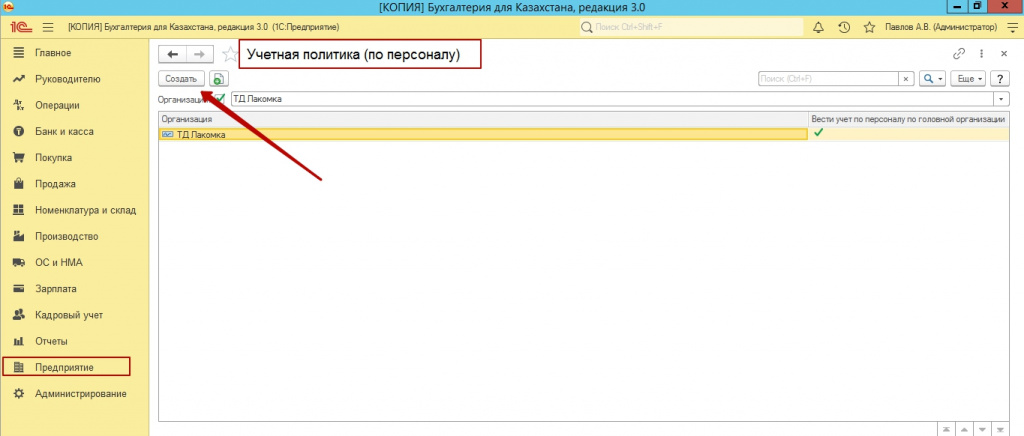Open the history clock icon
This screenshot has height=436, width=1024.
click(x=844, y=27)
